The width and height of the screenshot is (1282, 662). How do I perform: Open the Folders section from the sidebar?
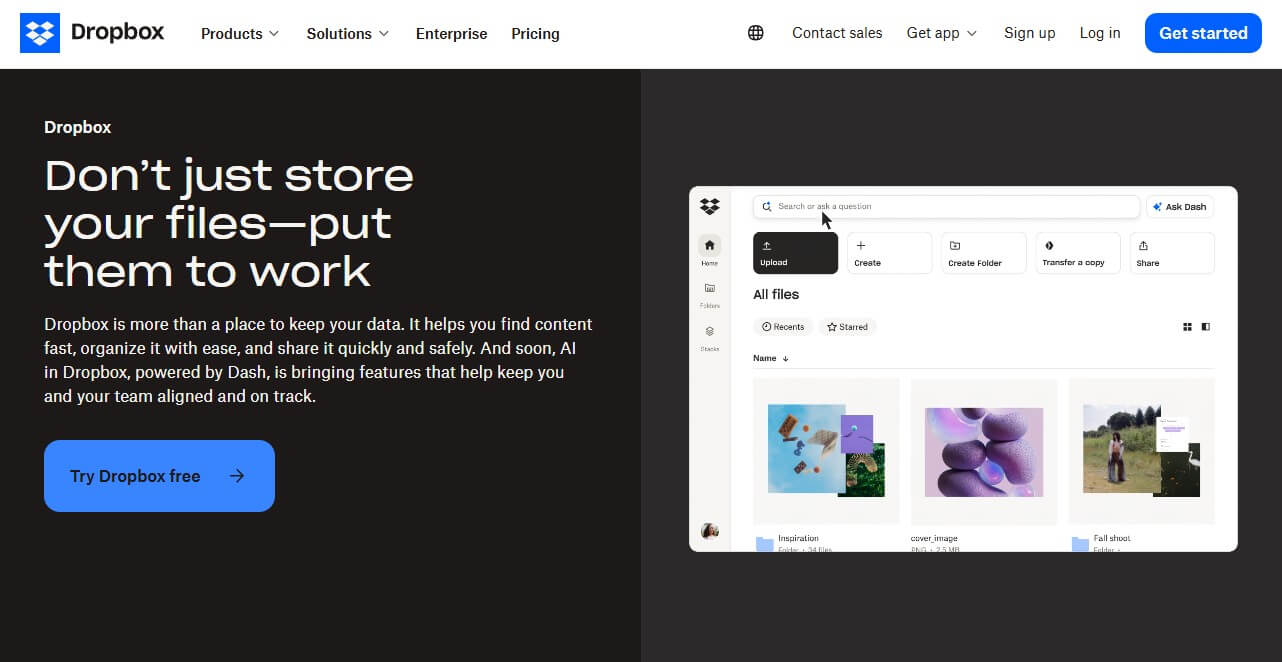(x=709, y=290)
